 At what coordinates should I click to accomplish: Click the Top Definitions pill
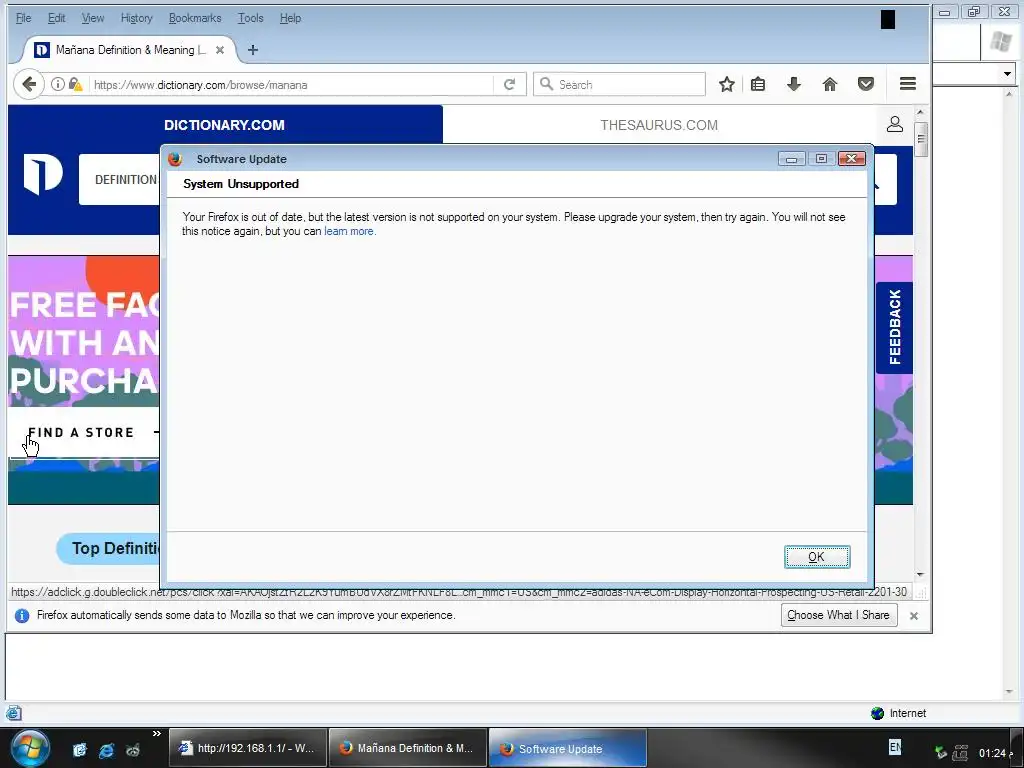pos(108,549)
